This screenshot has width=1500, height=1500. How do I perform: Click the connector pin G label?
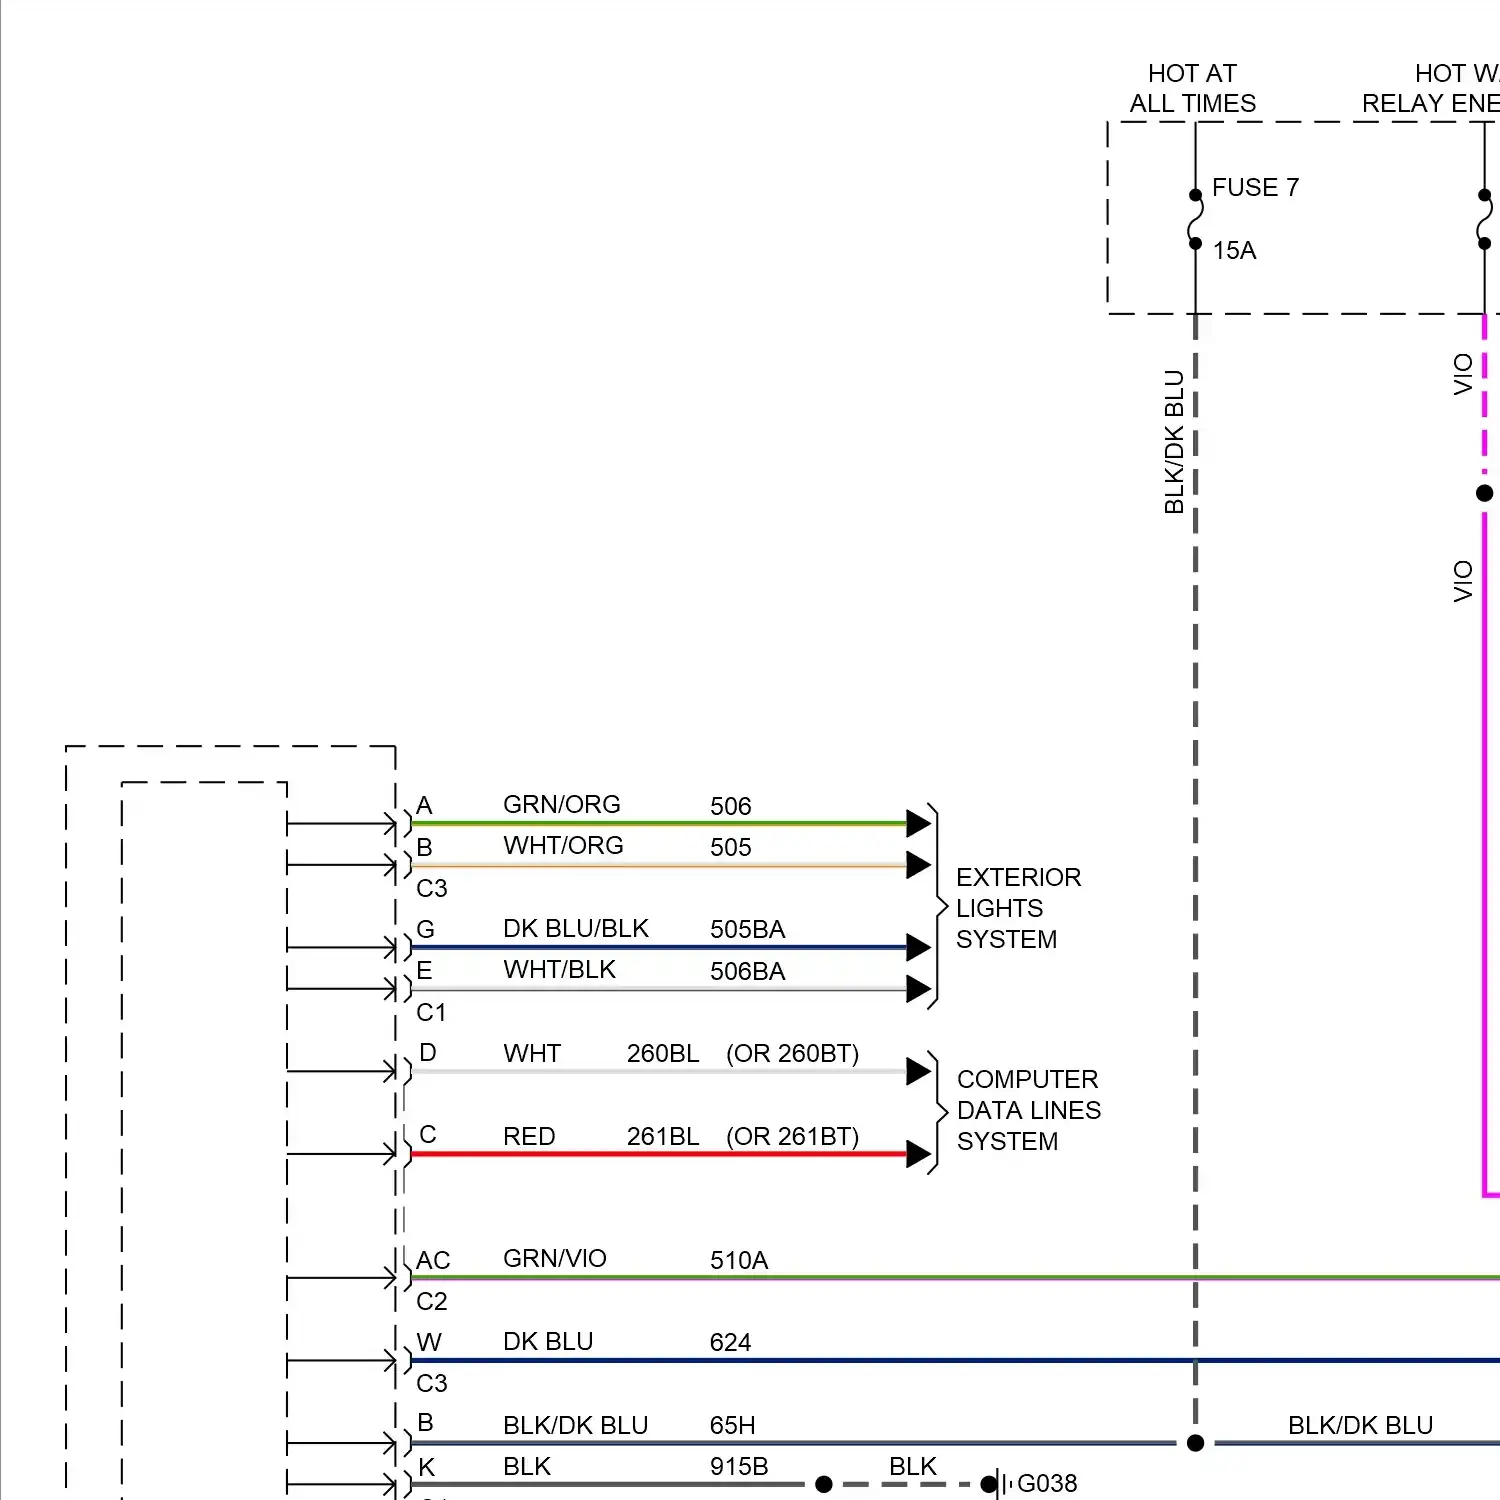[x=426, y=930]
